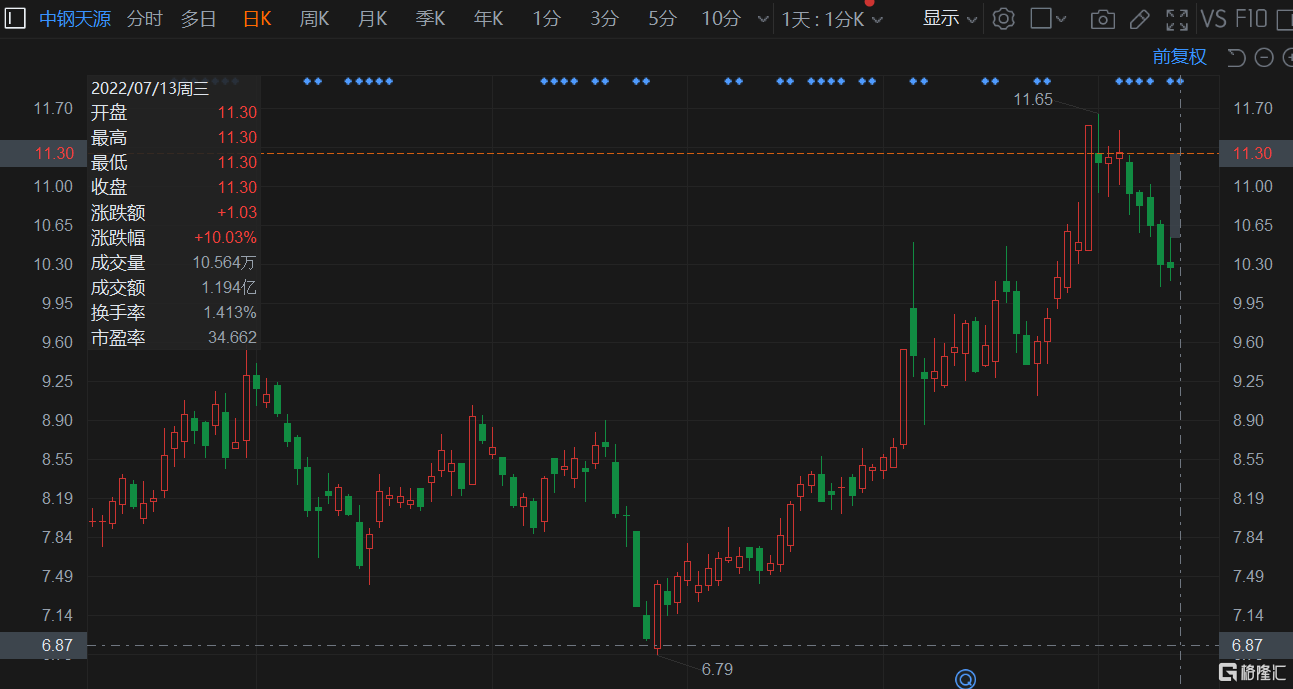Select the pencil drawing tool
This screenshot has width=1293, height=689.
(1140, 19)
